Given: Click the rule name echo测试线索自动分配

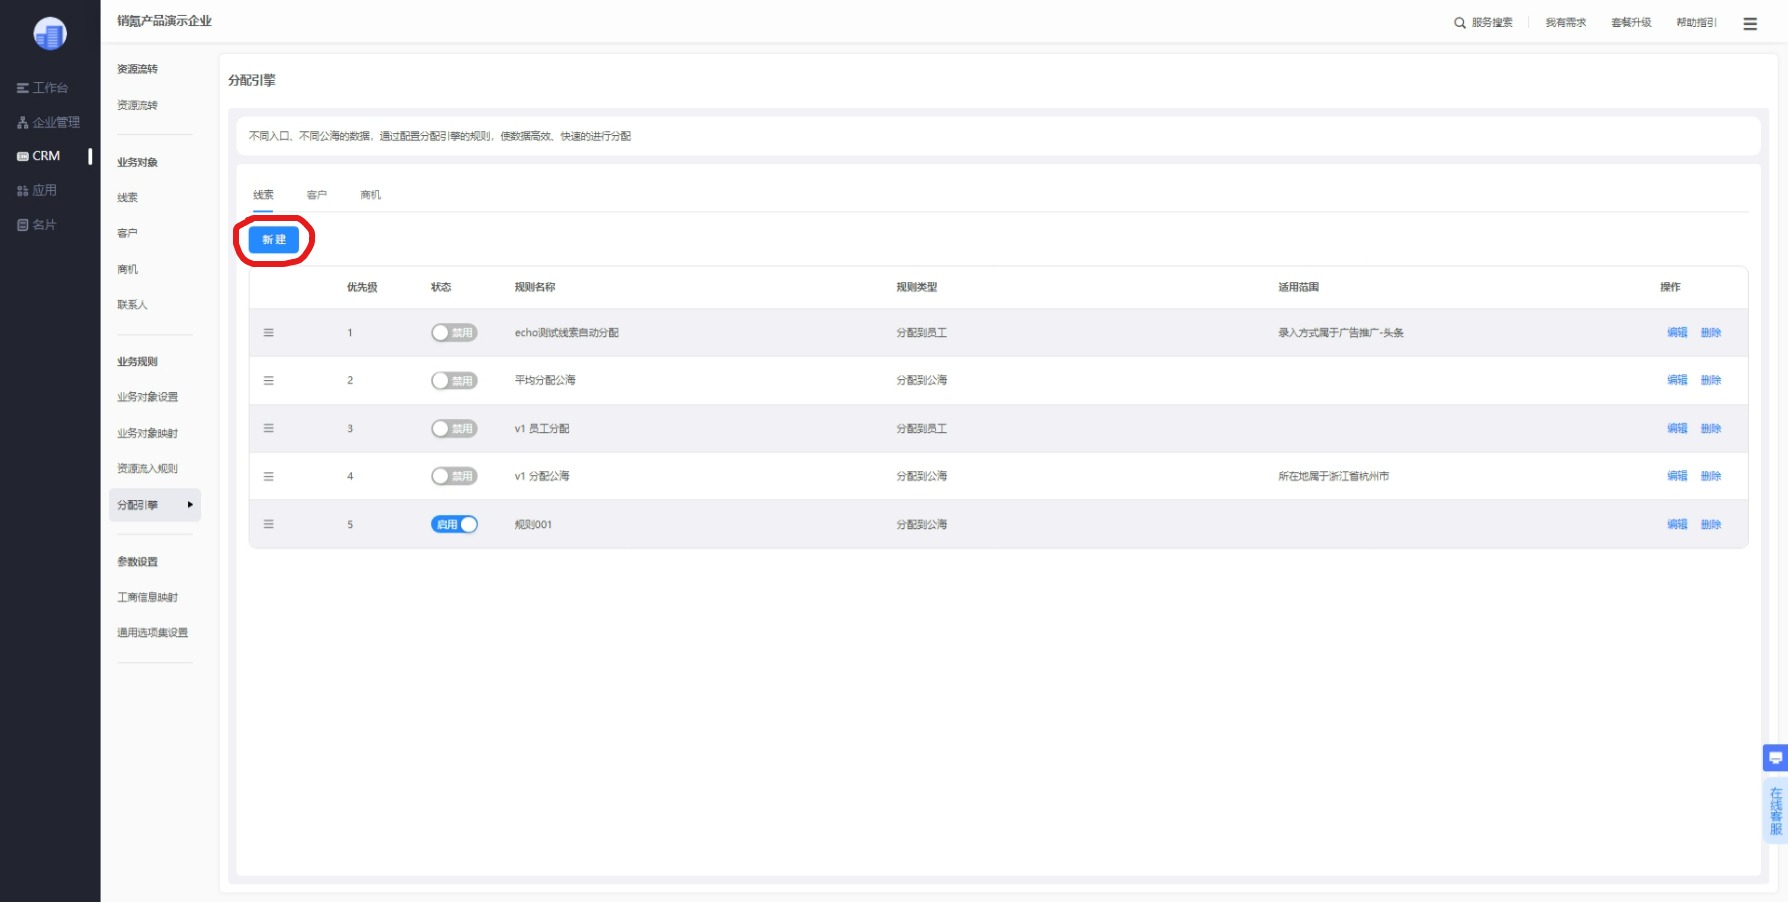Looking at the screenshot, I should (567, 333).
